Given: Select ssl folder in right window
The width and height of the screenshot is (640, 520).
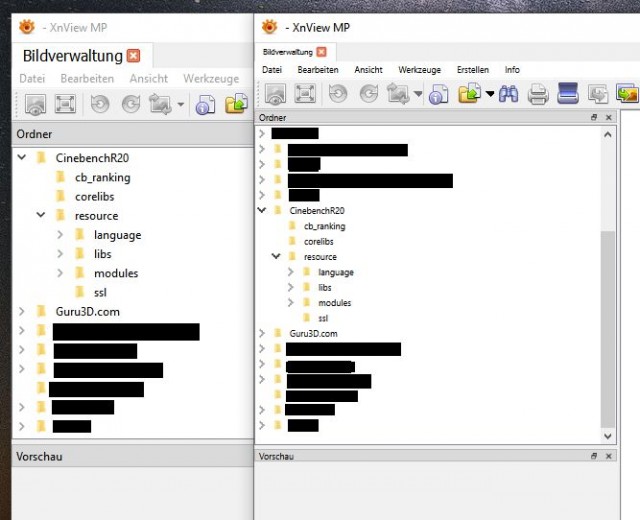Looking at the screenshot, I should tap(323, 318).
